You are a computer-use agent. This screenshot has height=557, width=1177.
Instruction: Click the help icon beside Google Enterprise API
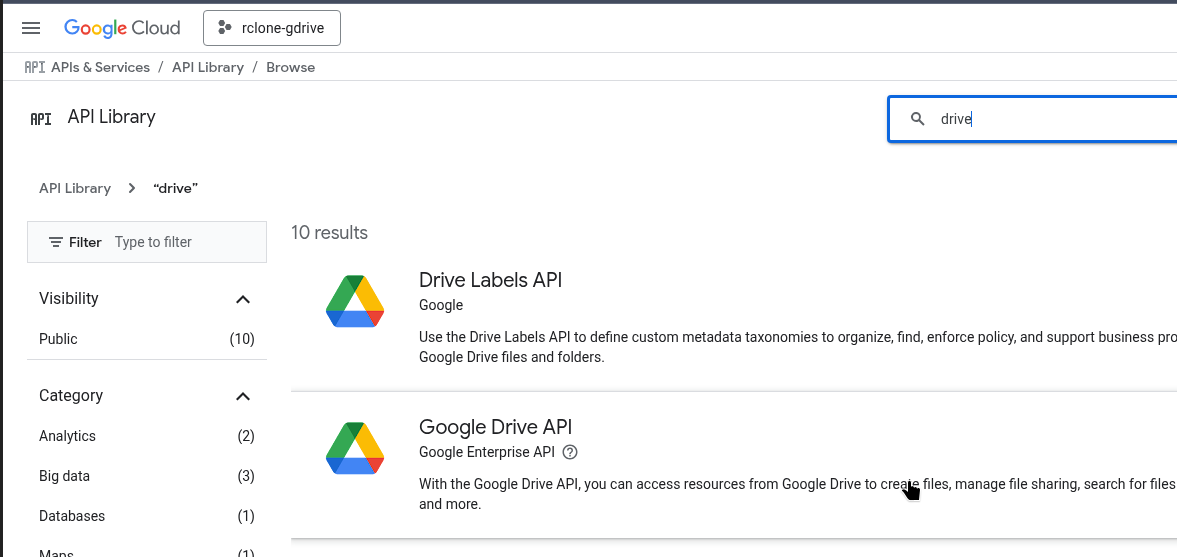tap(570, 452)
